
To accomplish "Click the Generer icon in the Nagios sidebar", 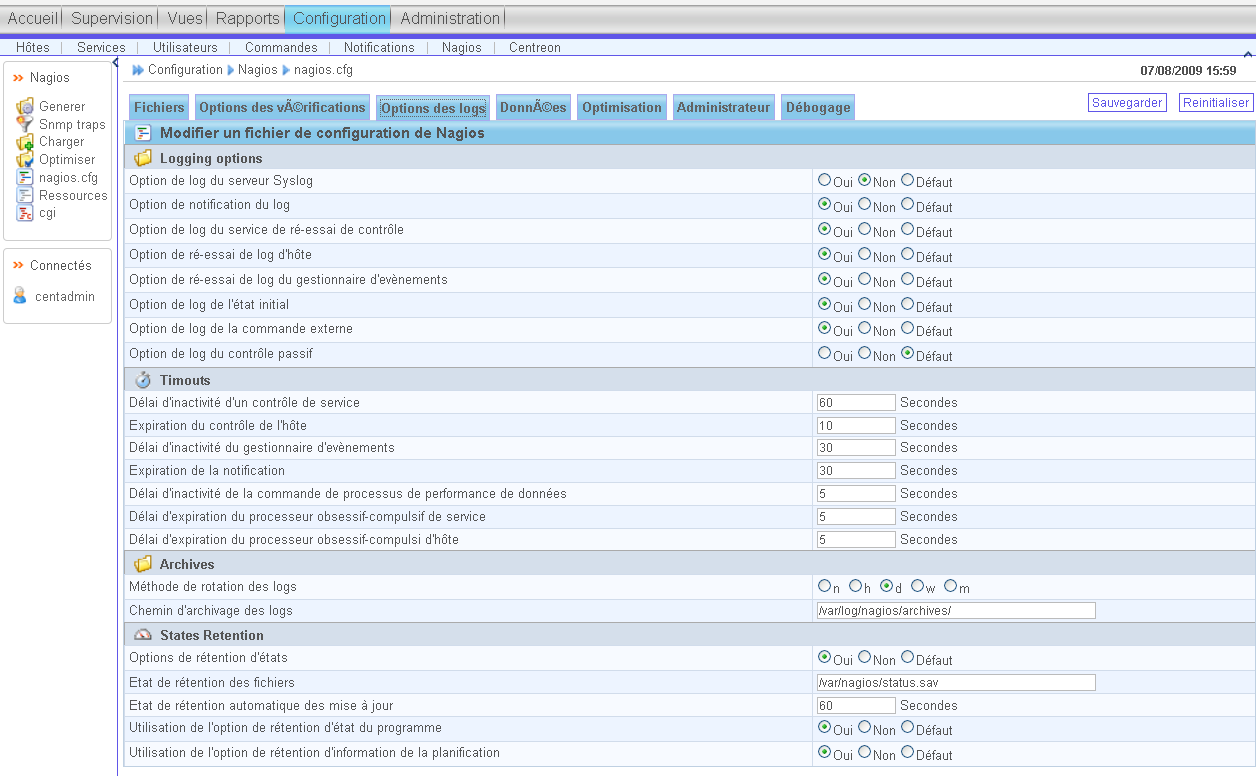I will click(x=25, y=106).
